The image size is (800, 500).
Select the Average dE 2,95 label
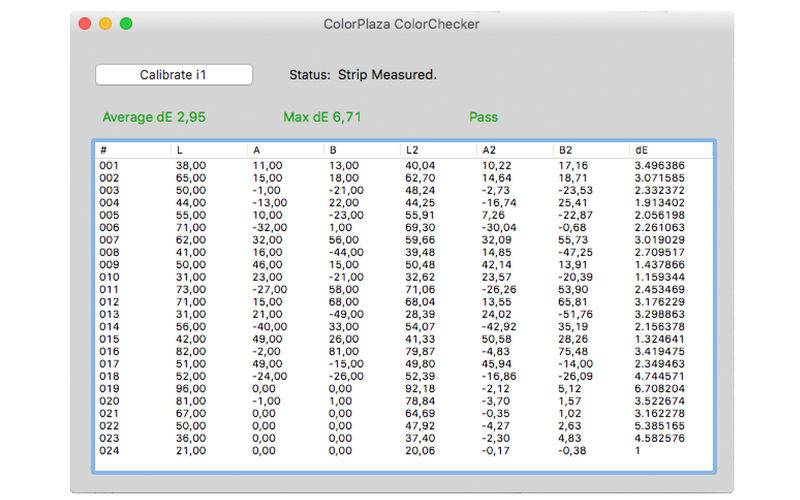tap(154, 117)
